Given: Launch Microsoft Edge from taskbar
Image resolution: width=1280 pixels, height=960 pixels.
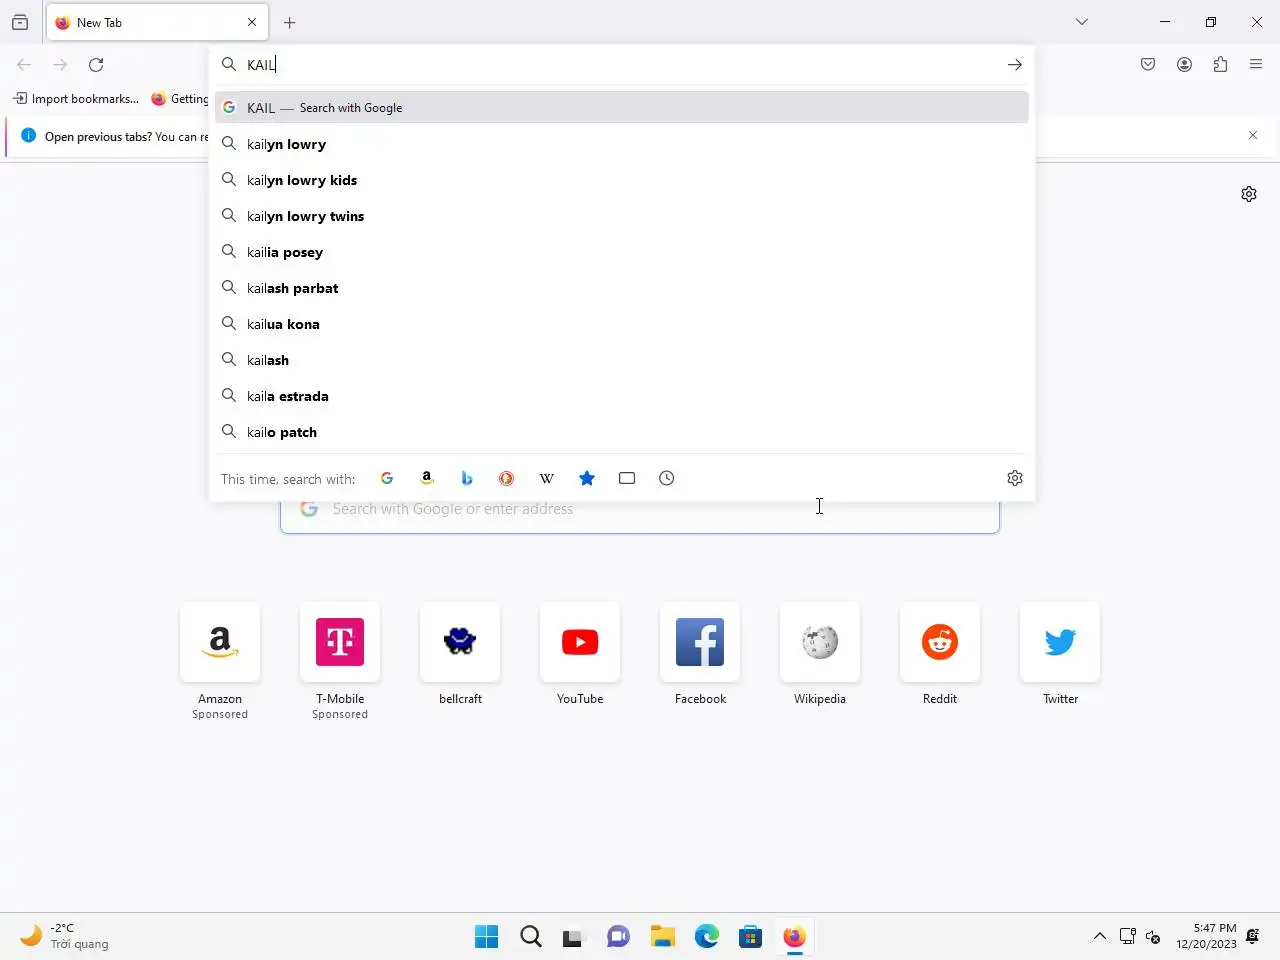Looking at the screenshot, I should [707, 937].
